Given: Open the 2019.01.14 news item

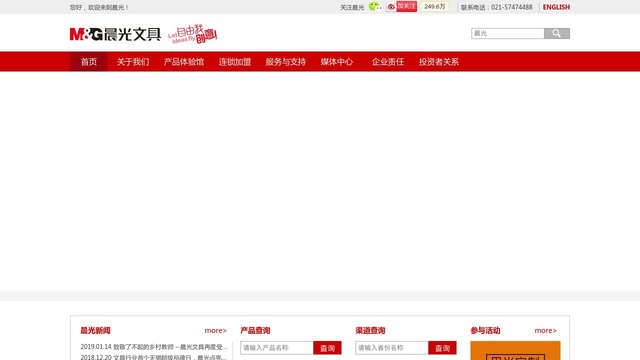Looking at the screenshot, I should [x=153, y=347].
